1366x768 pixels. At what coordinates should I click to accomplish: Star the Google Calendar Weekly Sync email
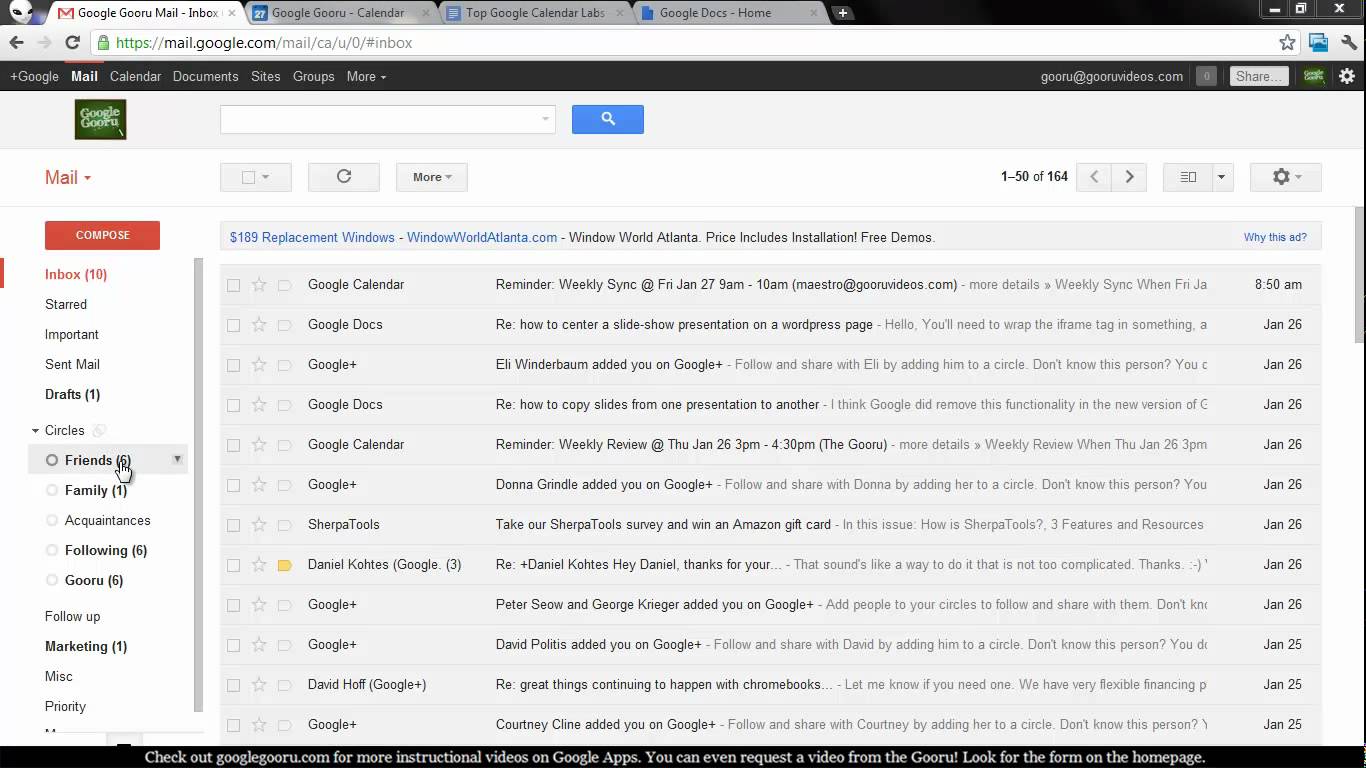coord(259,285)
